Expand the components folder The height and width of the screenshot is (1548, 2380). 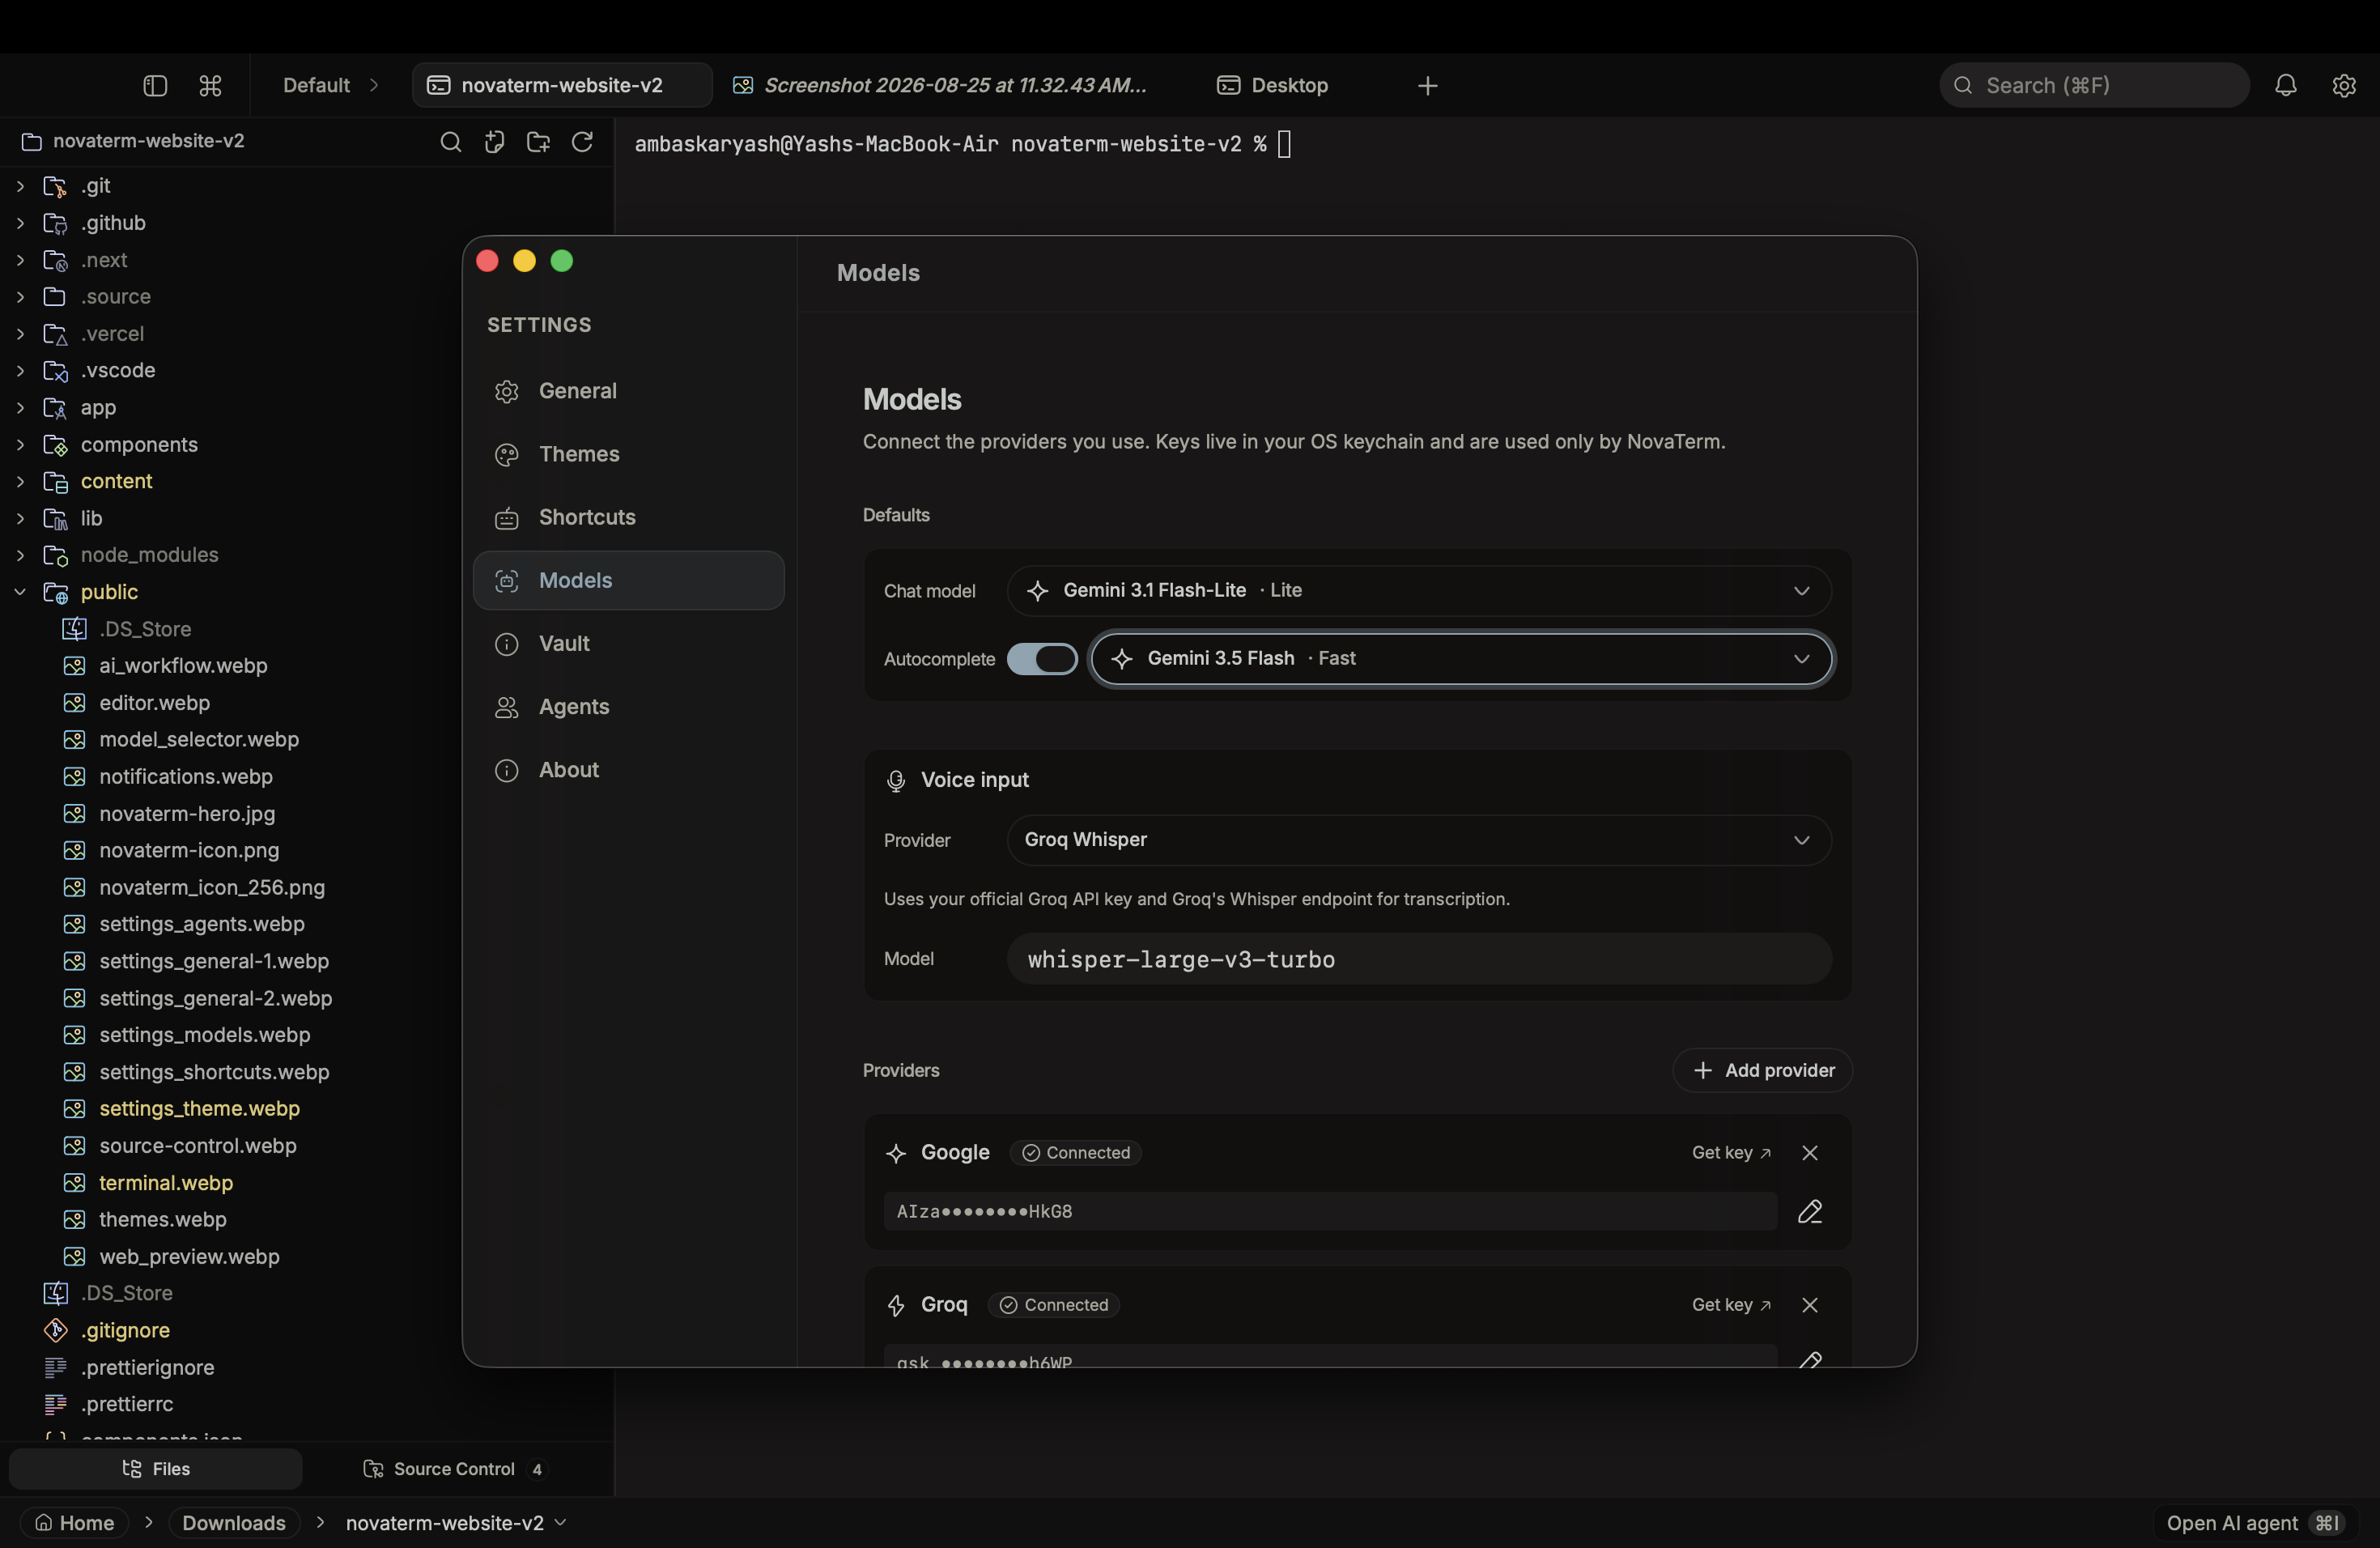click(20, 445)
